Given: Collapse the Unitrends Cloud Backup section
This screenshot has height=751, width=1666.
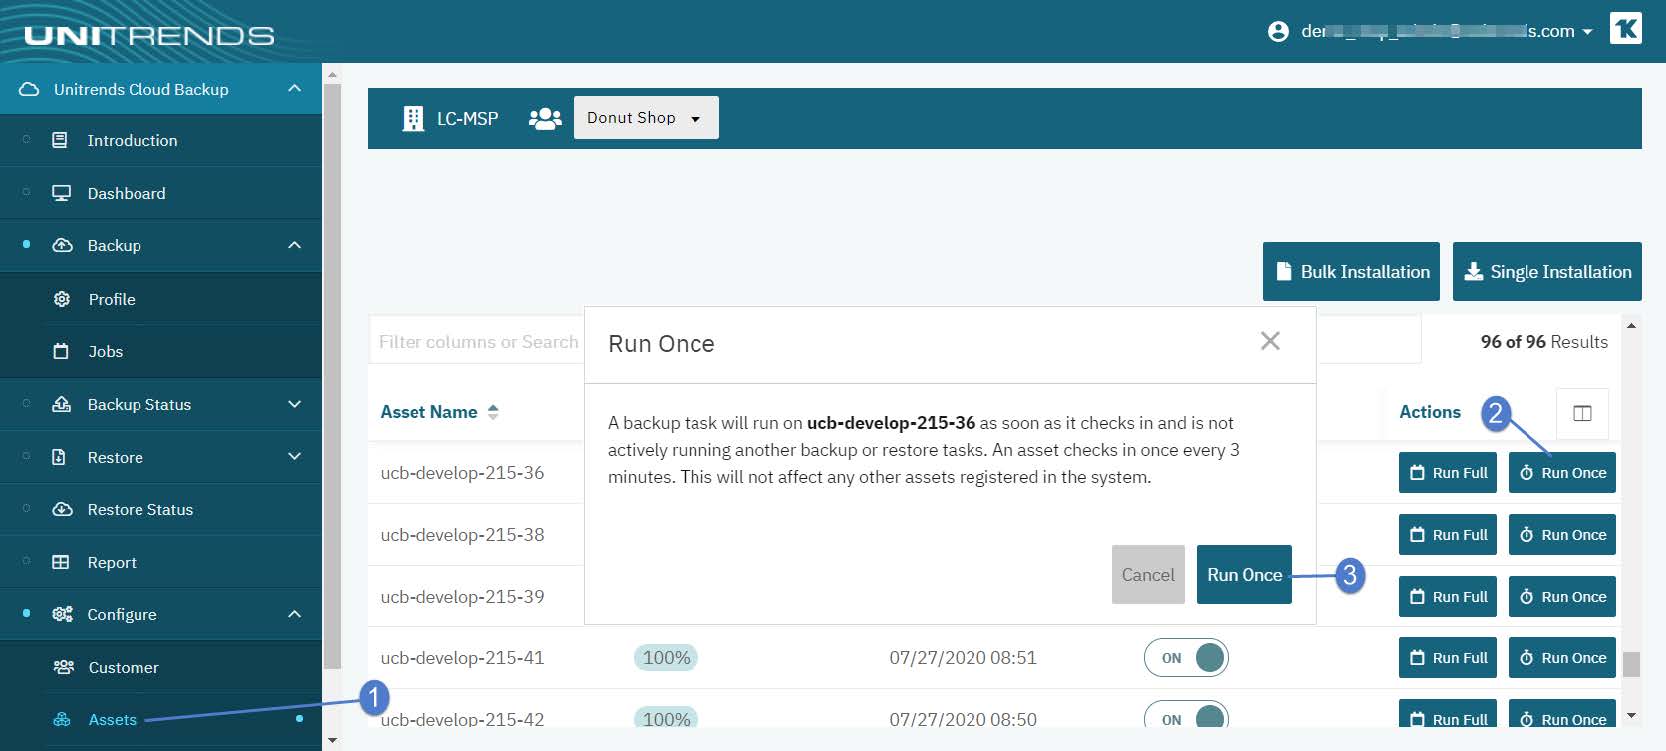Looking at the screenshot, I should (x=294, y=88).
